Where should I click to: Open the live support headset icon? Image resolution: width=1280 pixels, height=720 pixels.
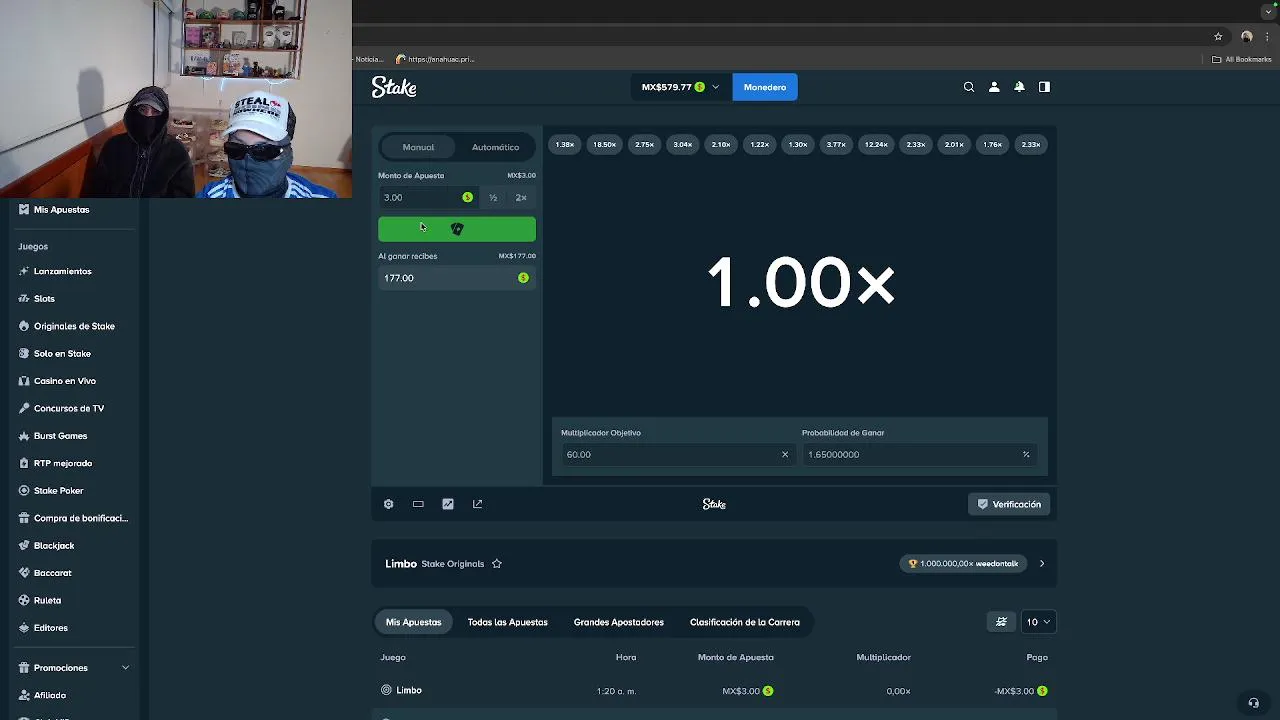point(1253,703)
